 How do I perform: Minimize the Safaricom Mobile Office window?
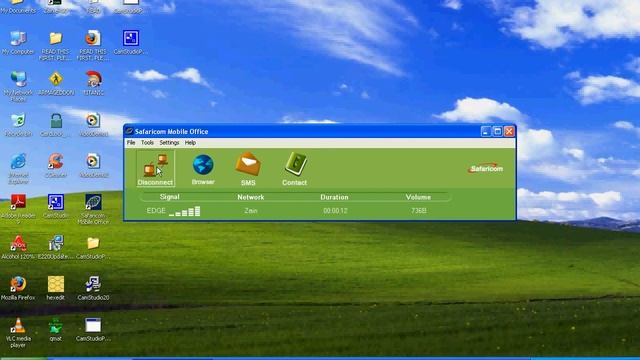pyautogui.click(x=486, y=131)
